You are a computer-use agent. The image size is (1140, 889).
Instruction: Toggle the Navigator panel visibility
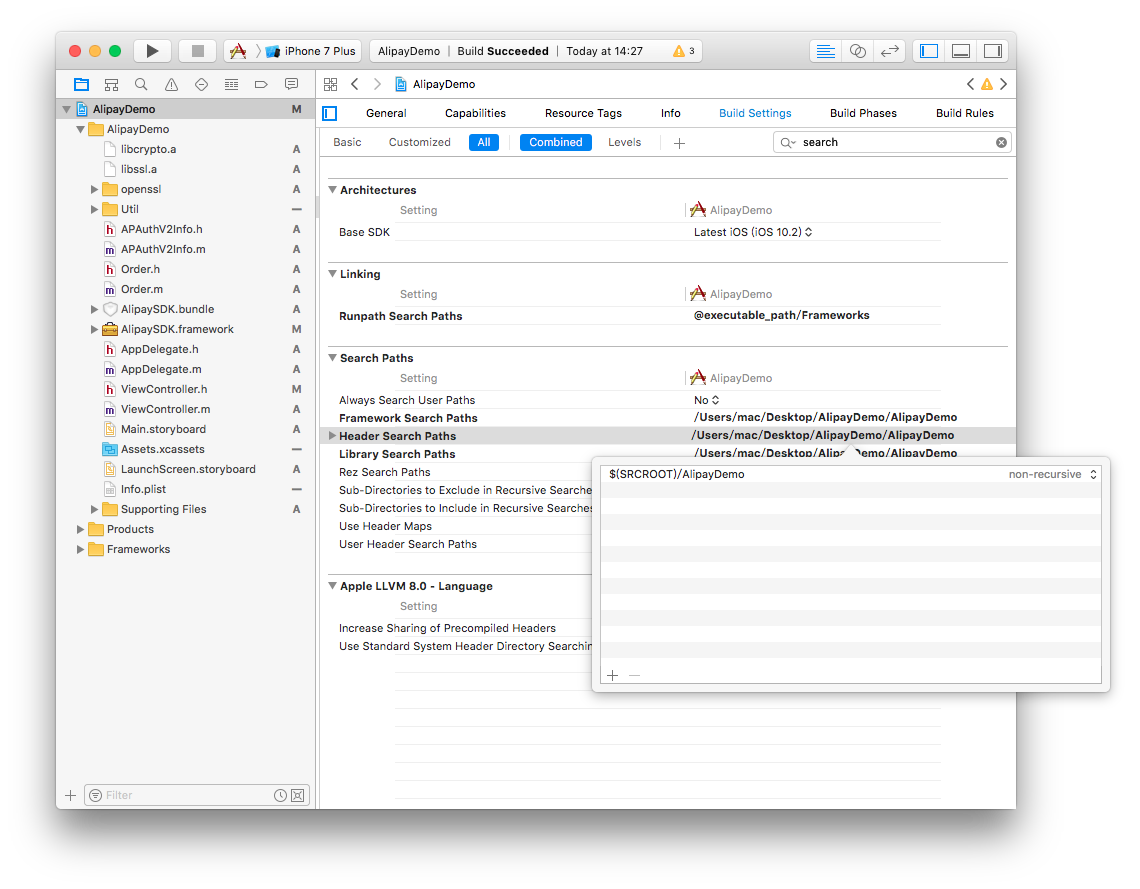tap(928, 51)
